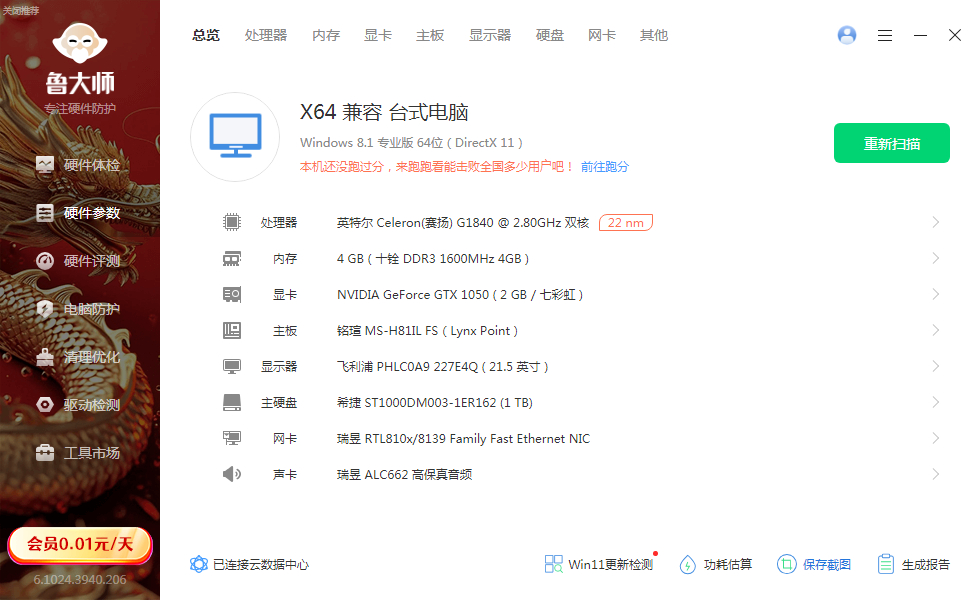Open the 电脑防护 shield icon
Viewport: 980px width, 600px height.
coord(45,309)
